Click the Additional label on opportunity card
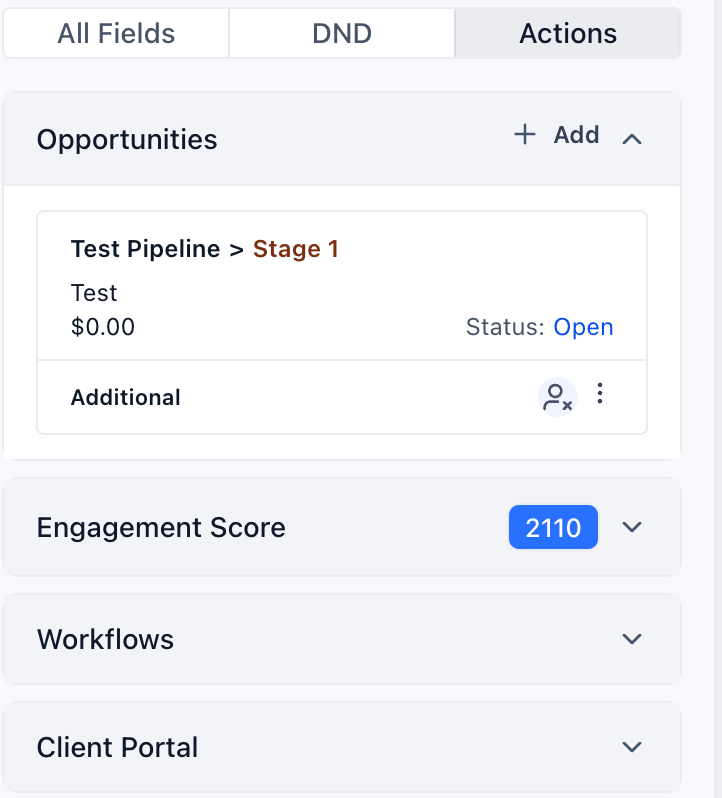The width and height of the screenshot is (722, 798). 126,397
